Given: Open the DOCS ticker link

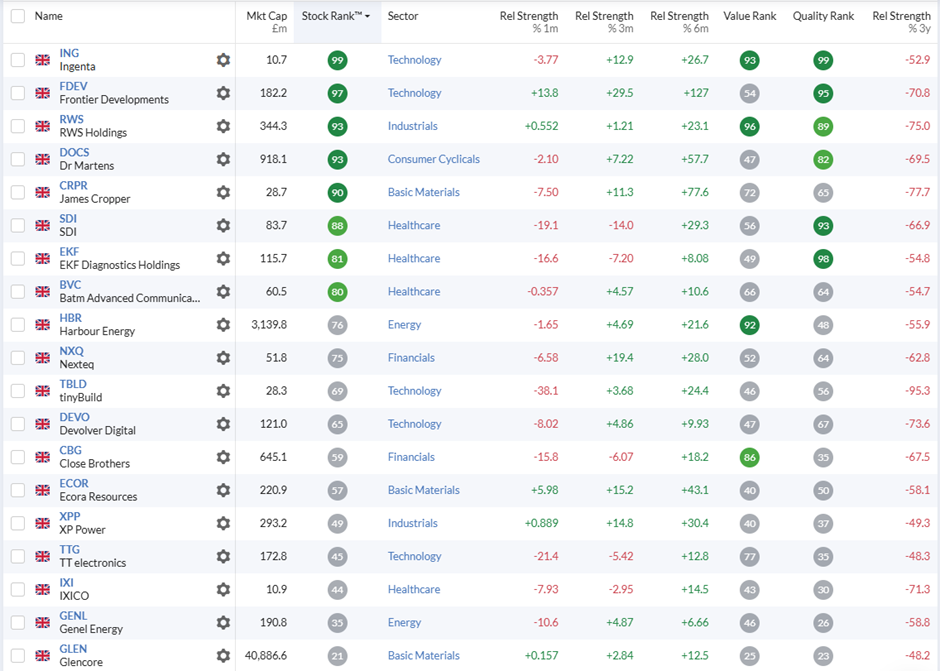Looking at the screenshot, I should (74, 152).
